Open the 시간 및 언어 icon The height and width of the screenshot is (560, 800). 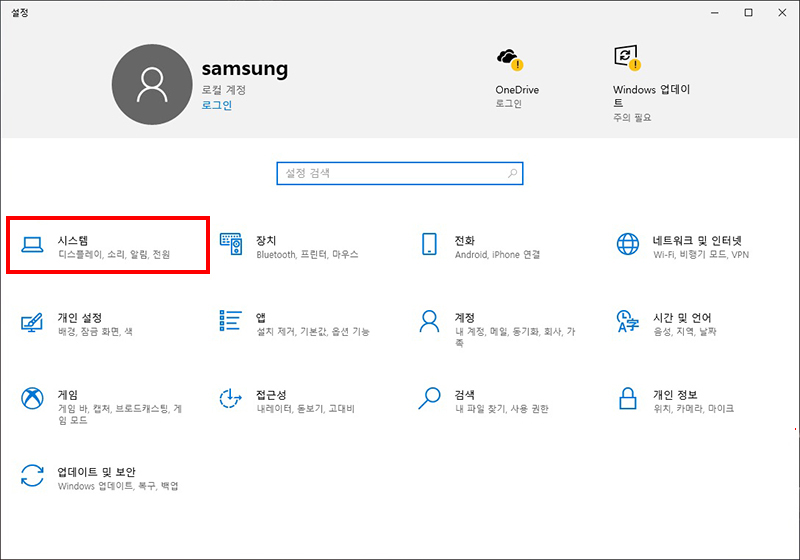628,321
